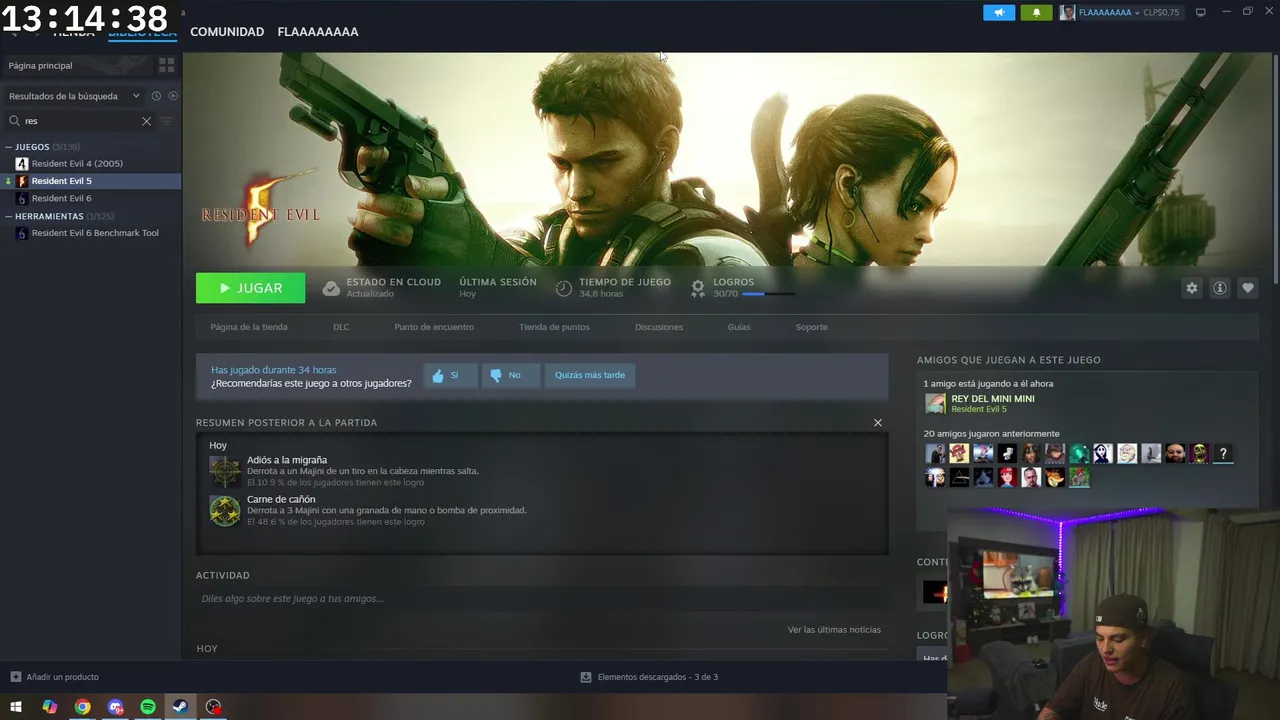The height and width of the screenshot is (720, 1280).
Task: Open the Discusiones tab
Action: 659,327
